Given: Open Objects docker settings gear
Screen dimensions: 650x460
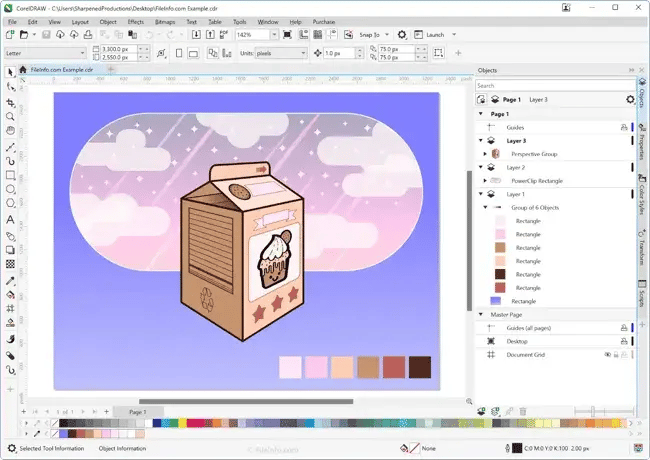Looking at the screenshot, I should [x=629, y=100].
